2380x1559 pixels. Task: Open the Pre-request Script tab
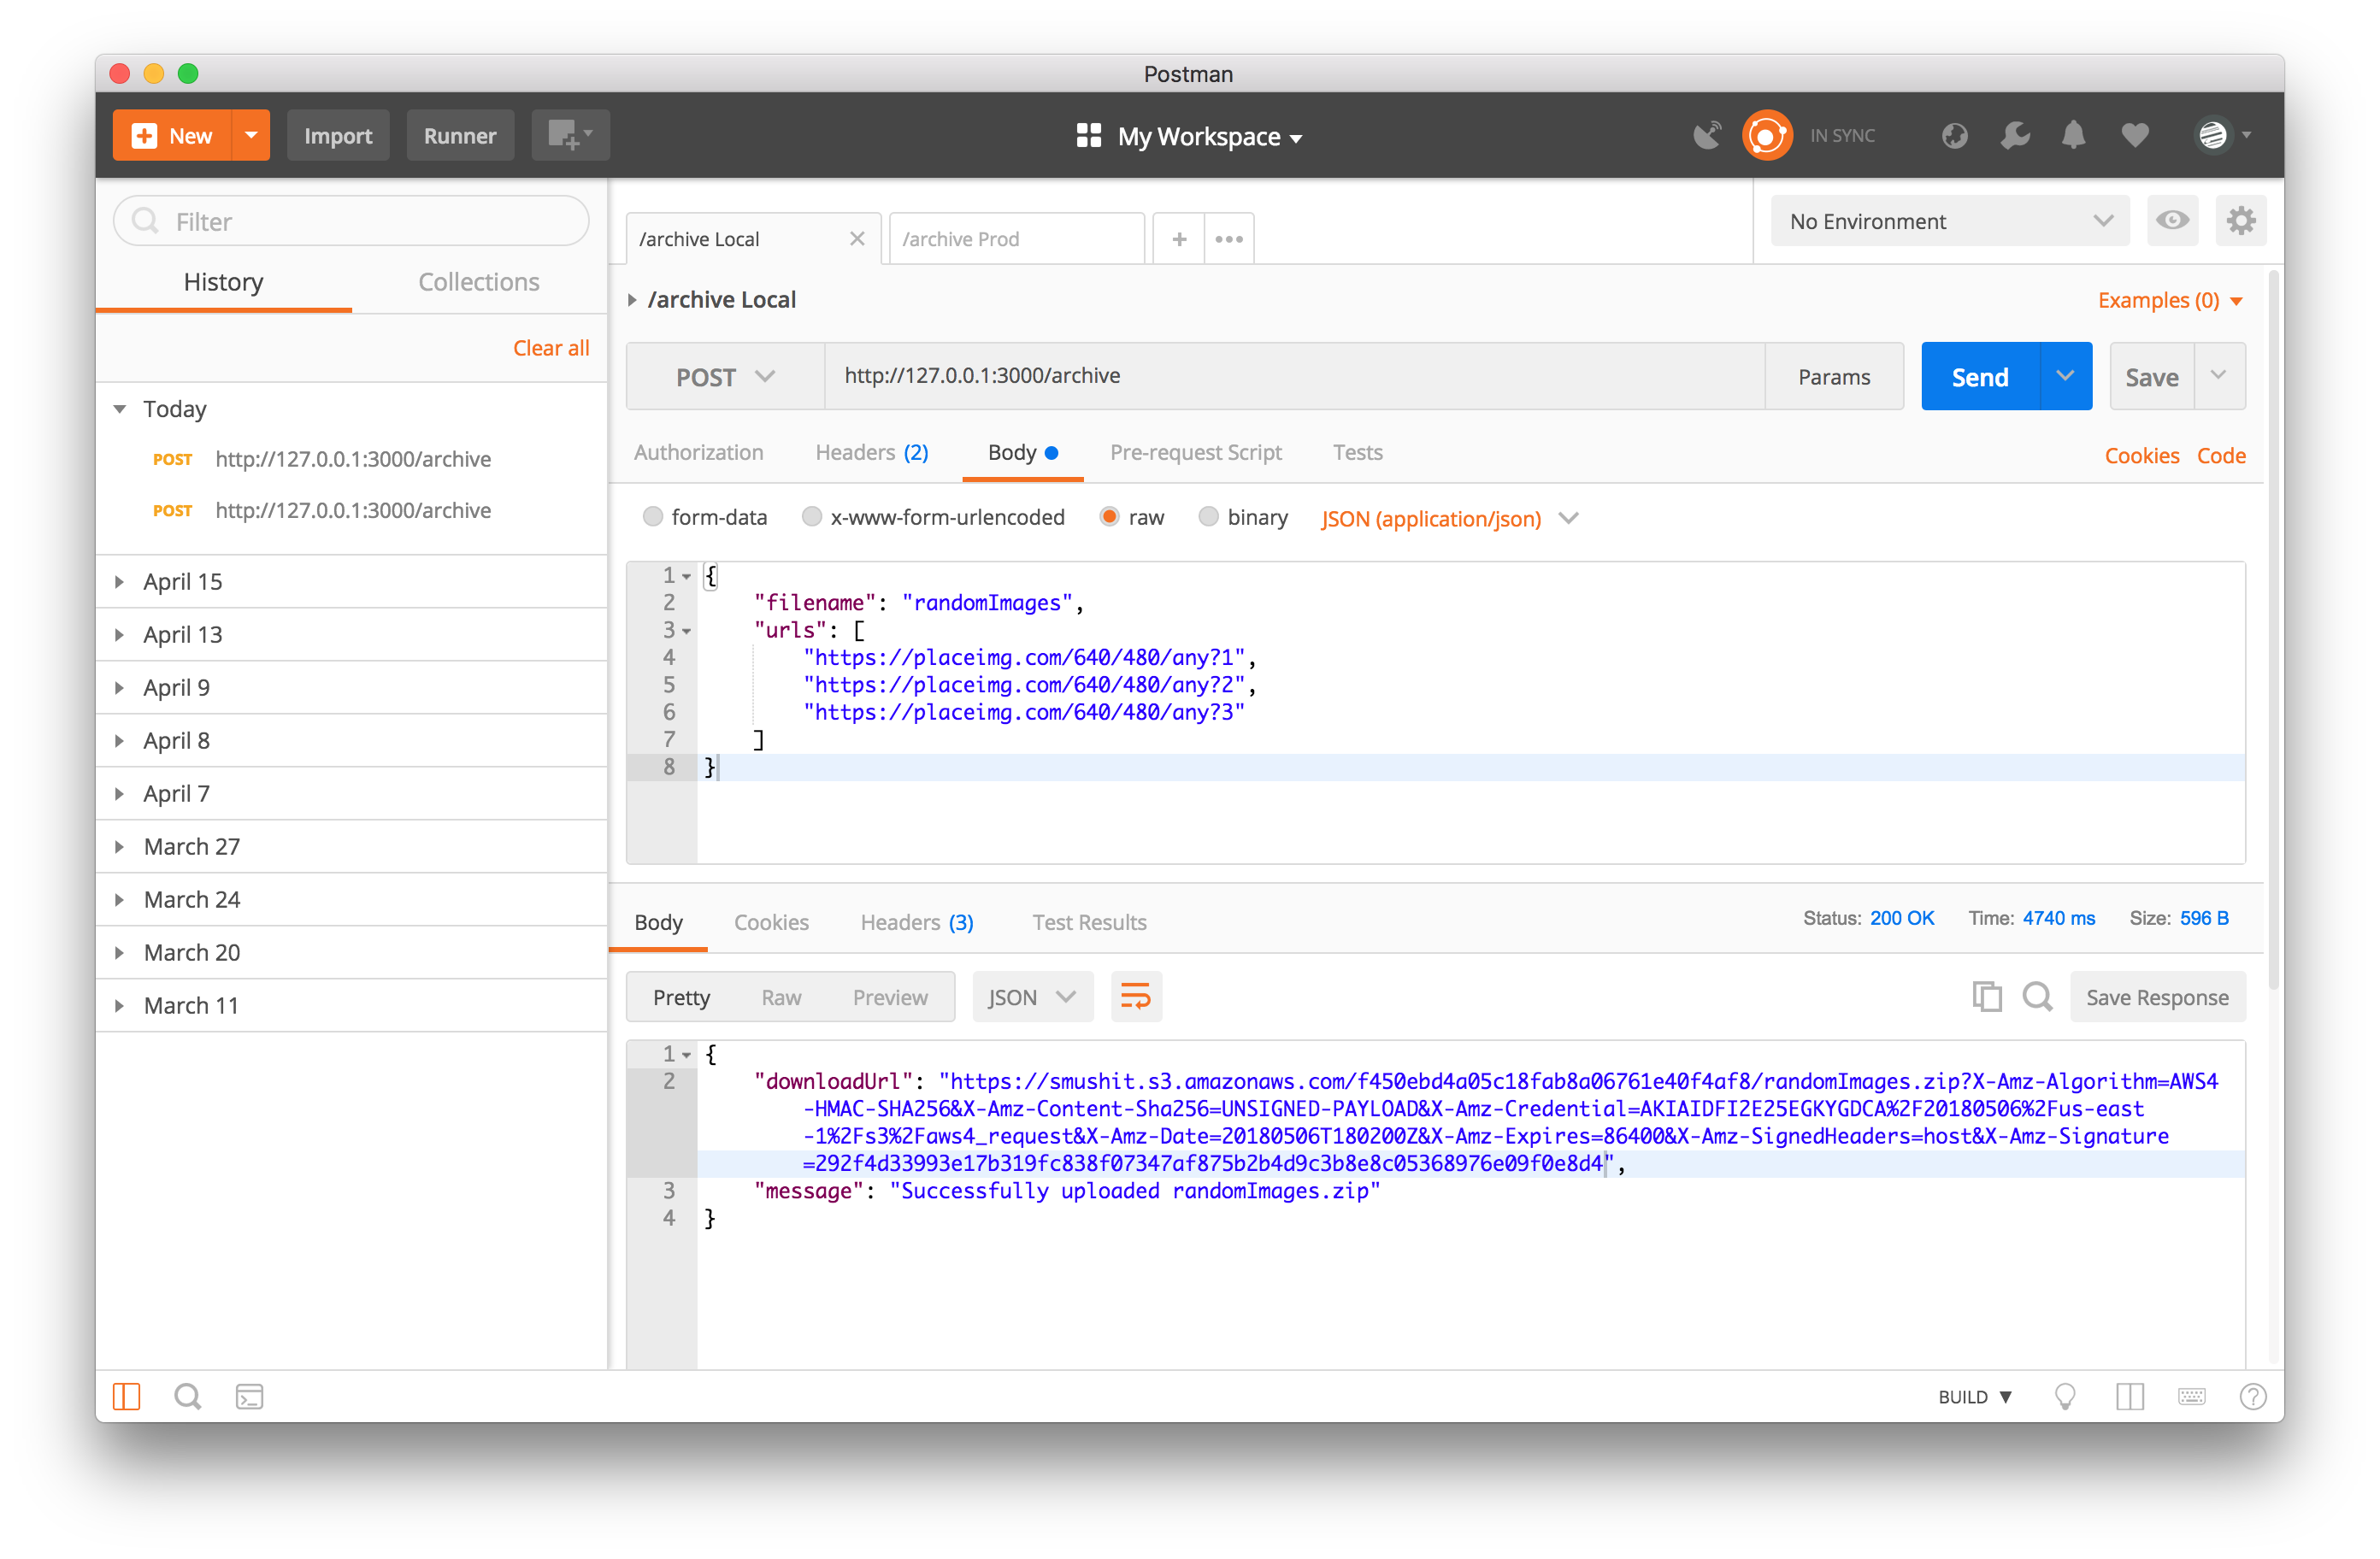tap(1195, 453)
